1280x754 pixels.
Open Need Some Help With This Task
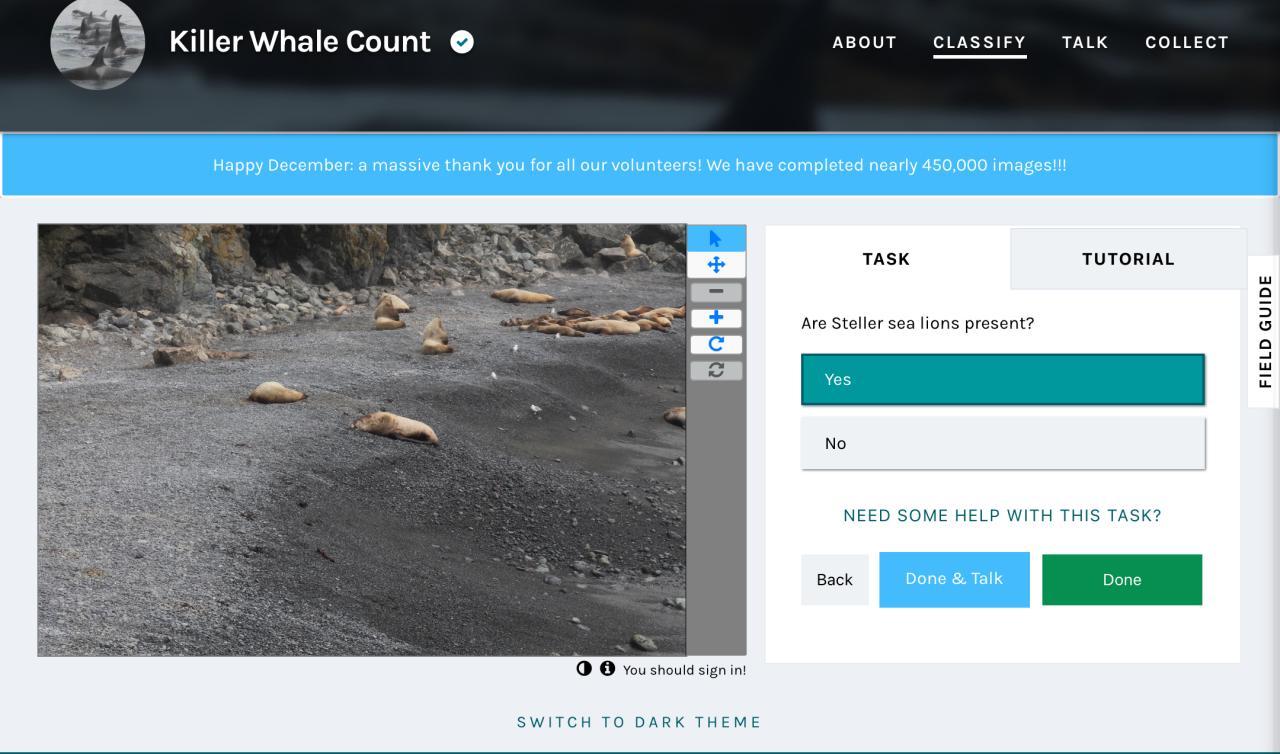(1002, 516)
